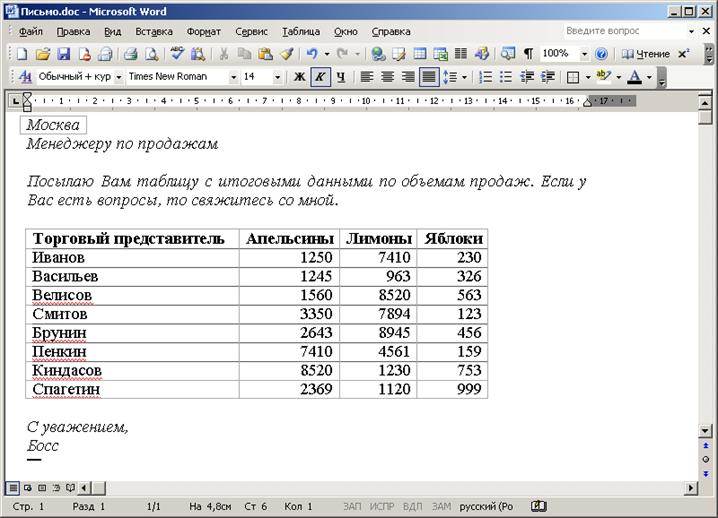Copy selection toolbar icon
Viewport: 718px width, 518px height.
tap(244, 54)
